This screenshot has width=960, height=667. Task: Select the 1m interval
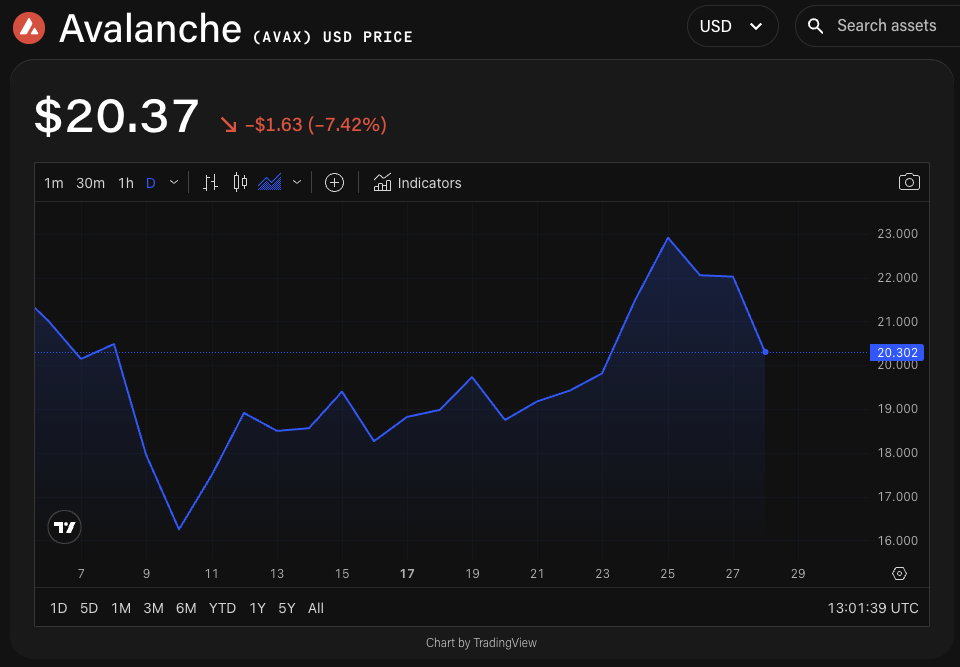point(53,183)
